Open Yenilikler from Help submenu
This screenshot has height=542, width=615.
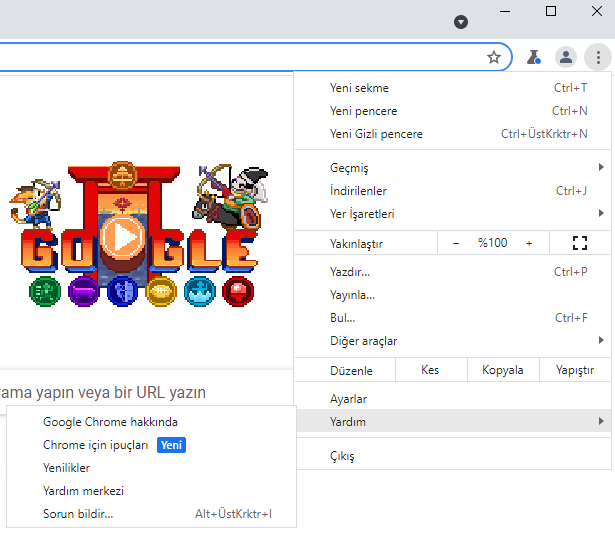click(151, 468)
